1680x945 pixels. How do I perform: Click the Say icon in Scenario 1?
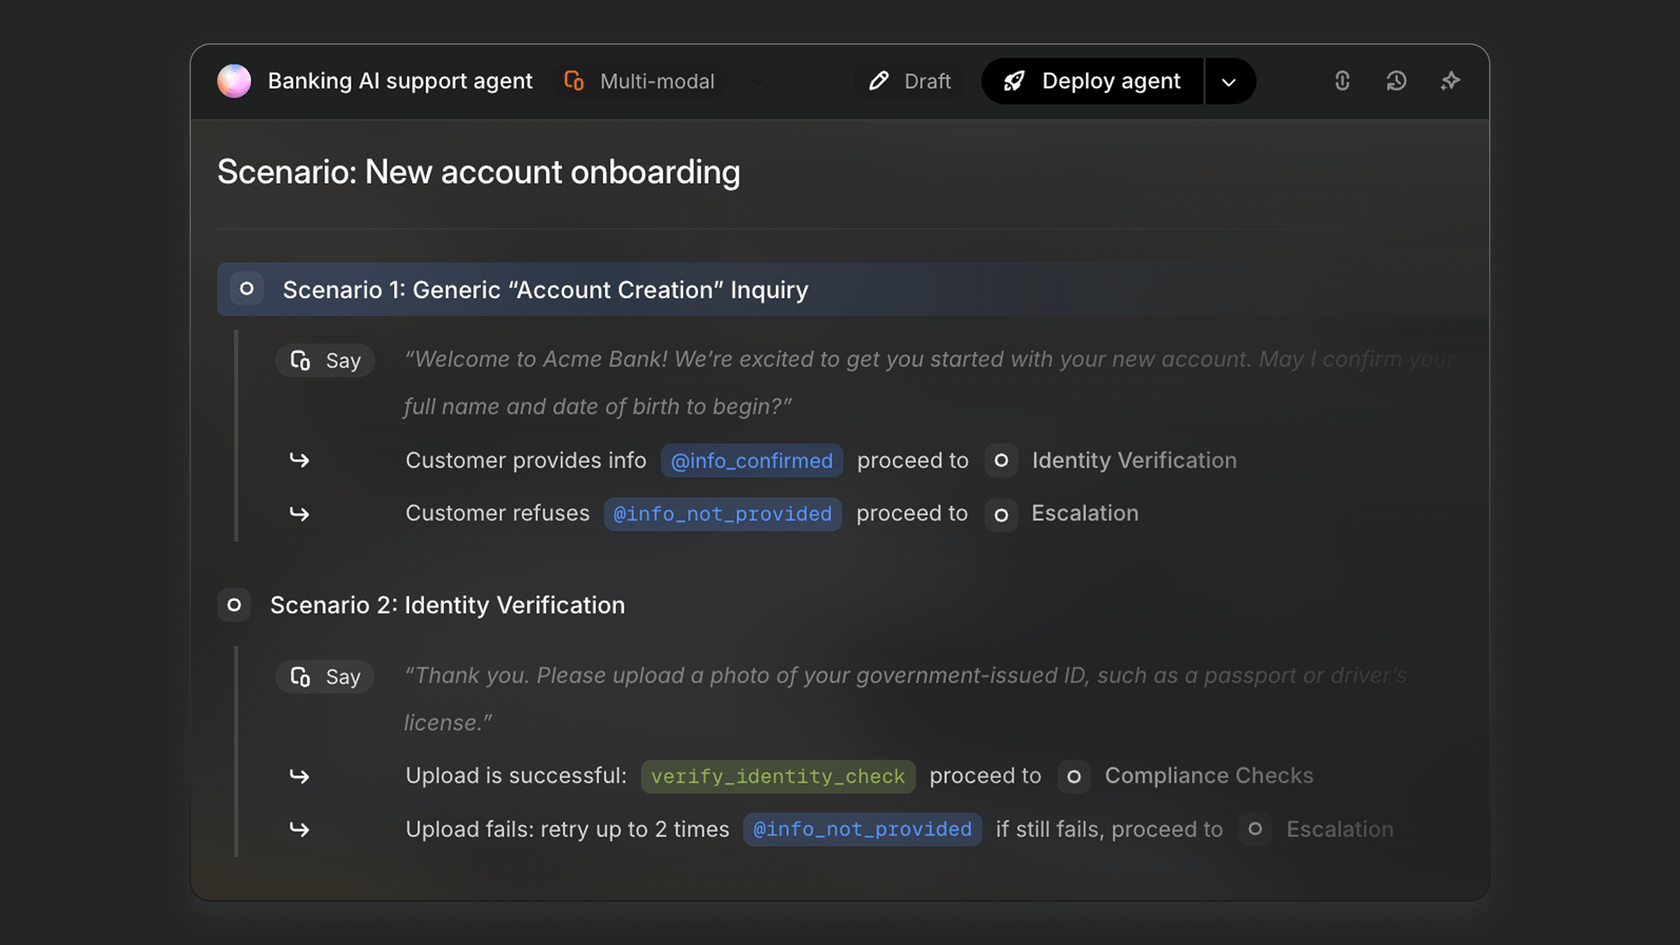click(x=301, y=360)
